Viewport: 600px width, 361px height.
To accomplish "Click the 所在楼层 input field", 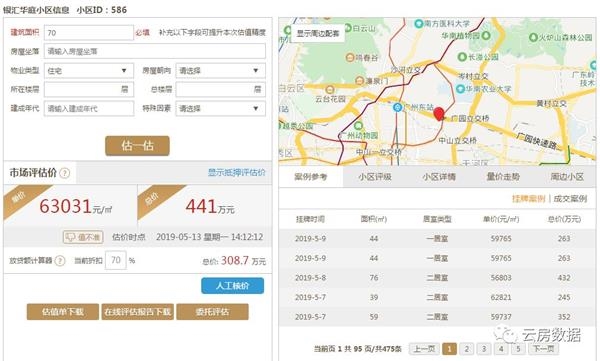I will [x=89, y=90].
